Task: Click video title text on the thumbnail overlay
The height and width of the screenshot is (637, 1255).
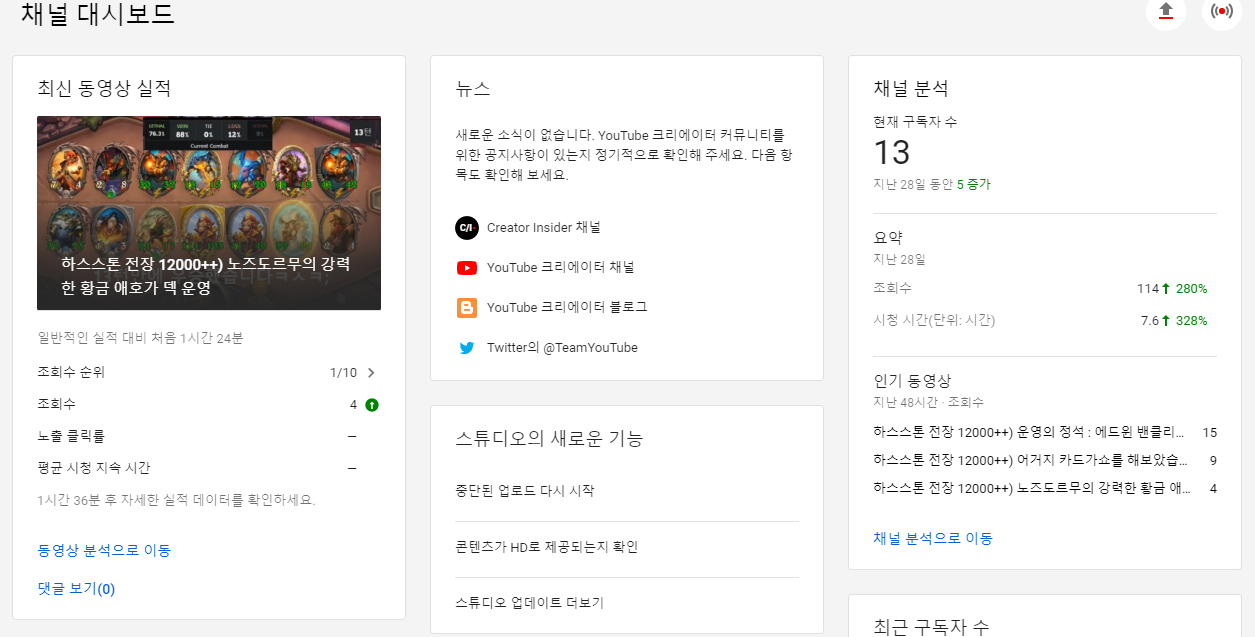Action: click(x=205, y=277)
